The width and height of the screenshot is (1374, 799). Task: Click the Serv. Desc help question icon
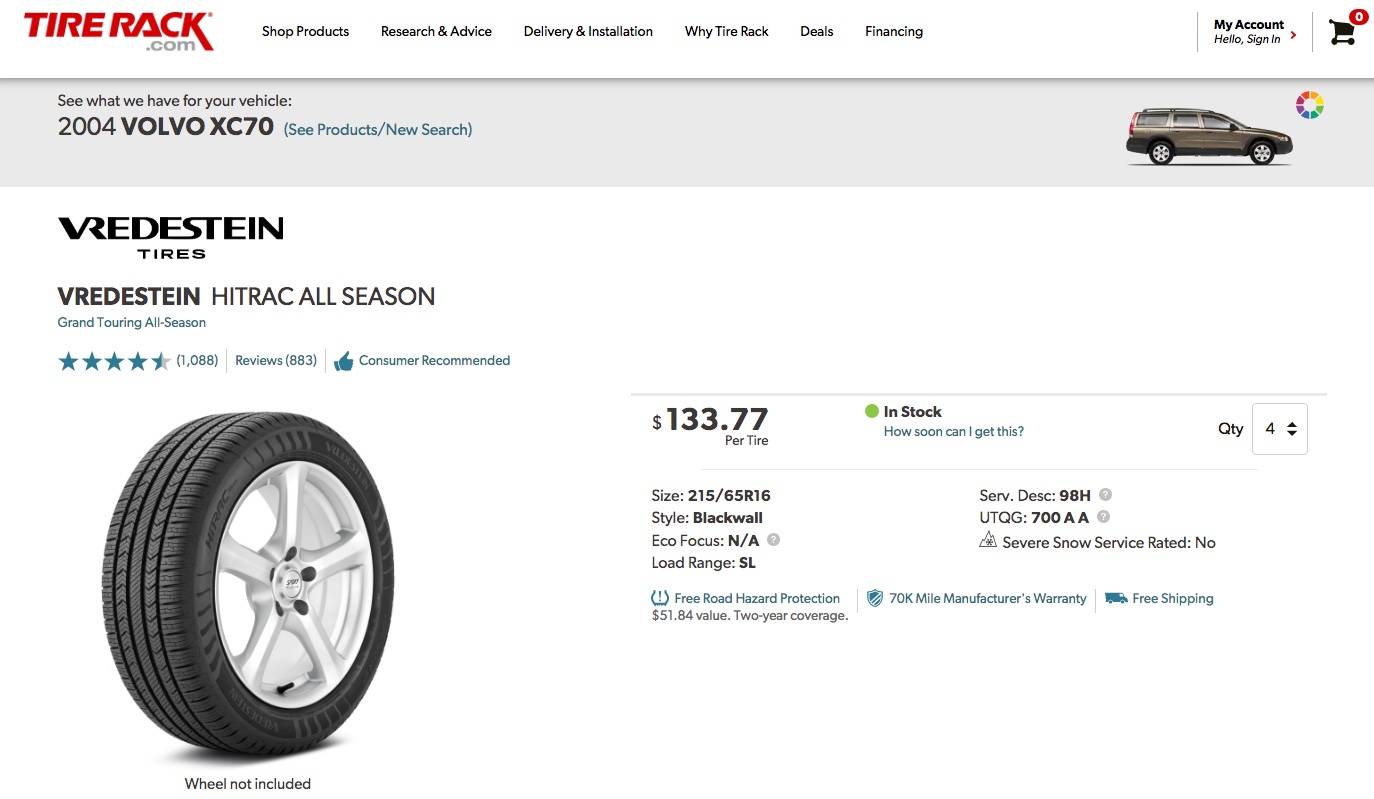(1105, 494)
